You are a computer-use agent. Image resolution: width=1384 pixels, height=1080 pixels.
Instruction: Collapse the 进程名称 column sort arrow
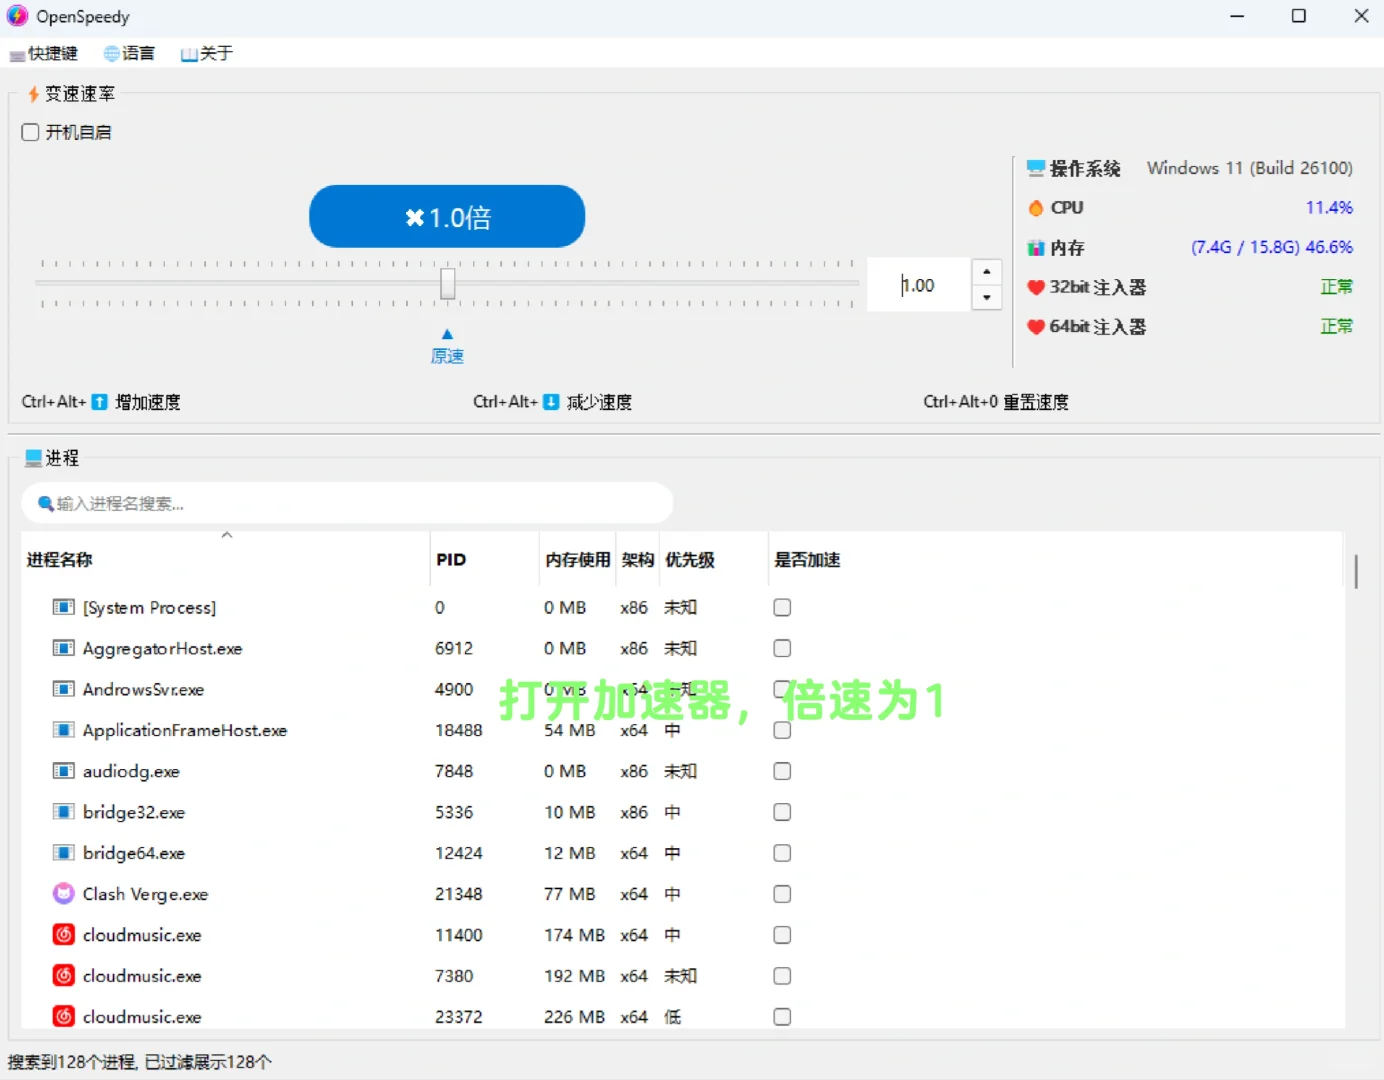(227, 534)
